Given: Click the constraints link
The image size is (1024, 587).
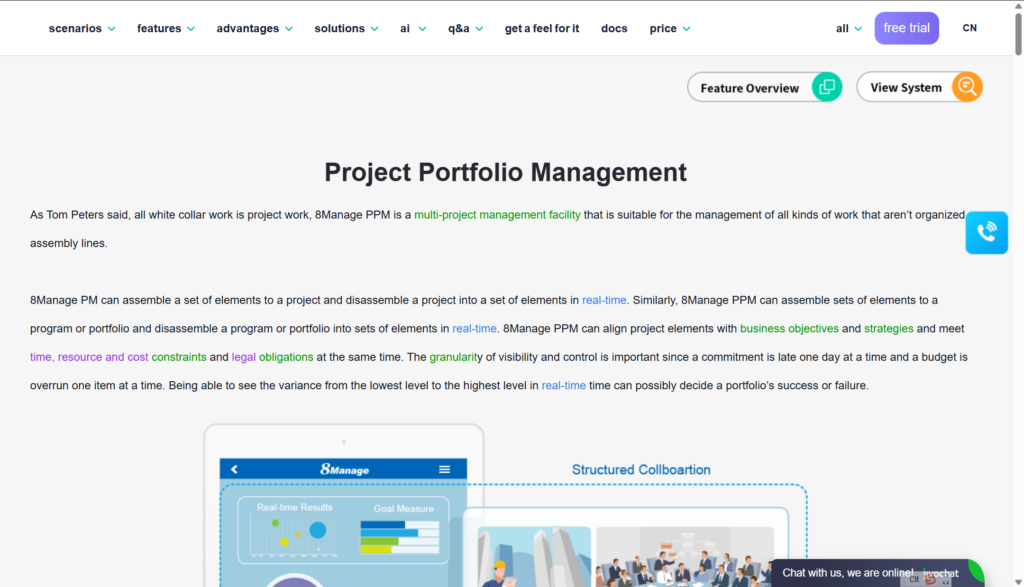Looking at the screenshot, I should click(x=179, y=357).
